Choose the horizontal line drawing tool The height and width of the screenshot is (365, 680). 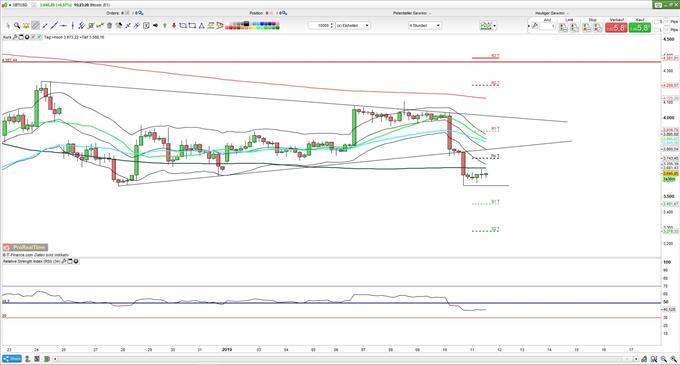63,26
